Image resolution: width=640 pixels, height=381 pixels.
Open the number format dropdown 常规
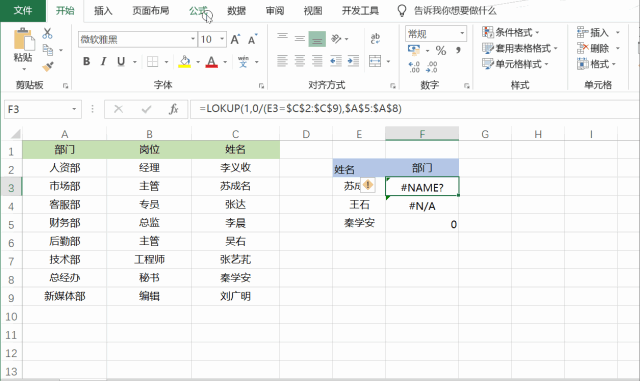coord(462,33)
